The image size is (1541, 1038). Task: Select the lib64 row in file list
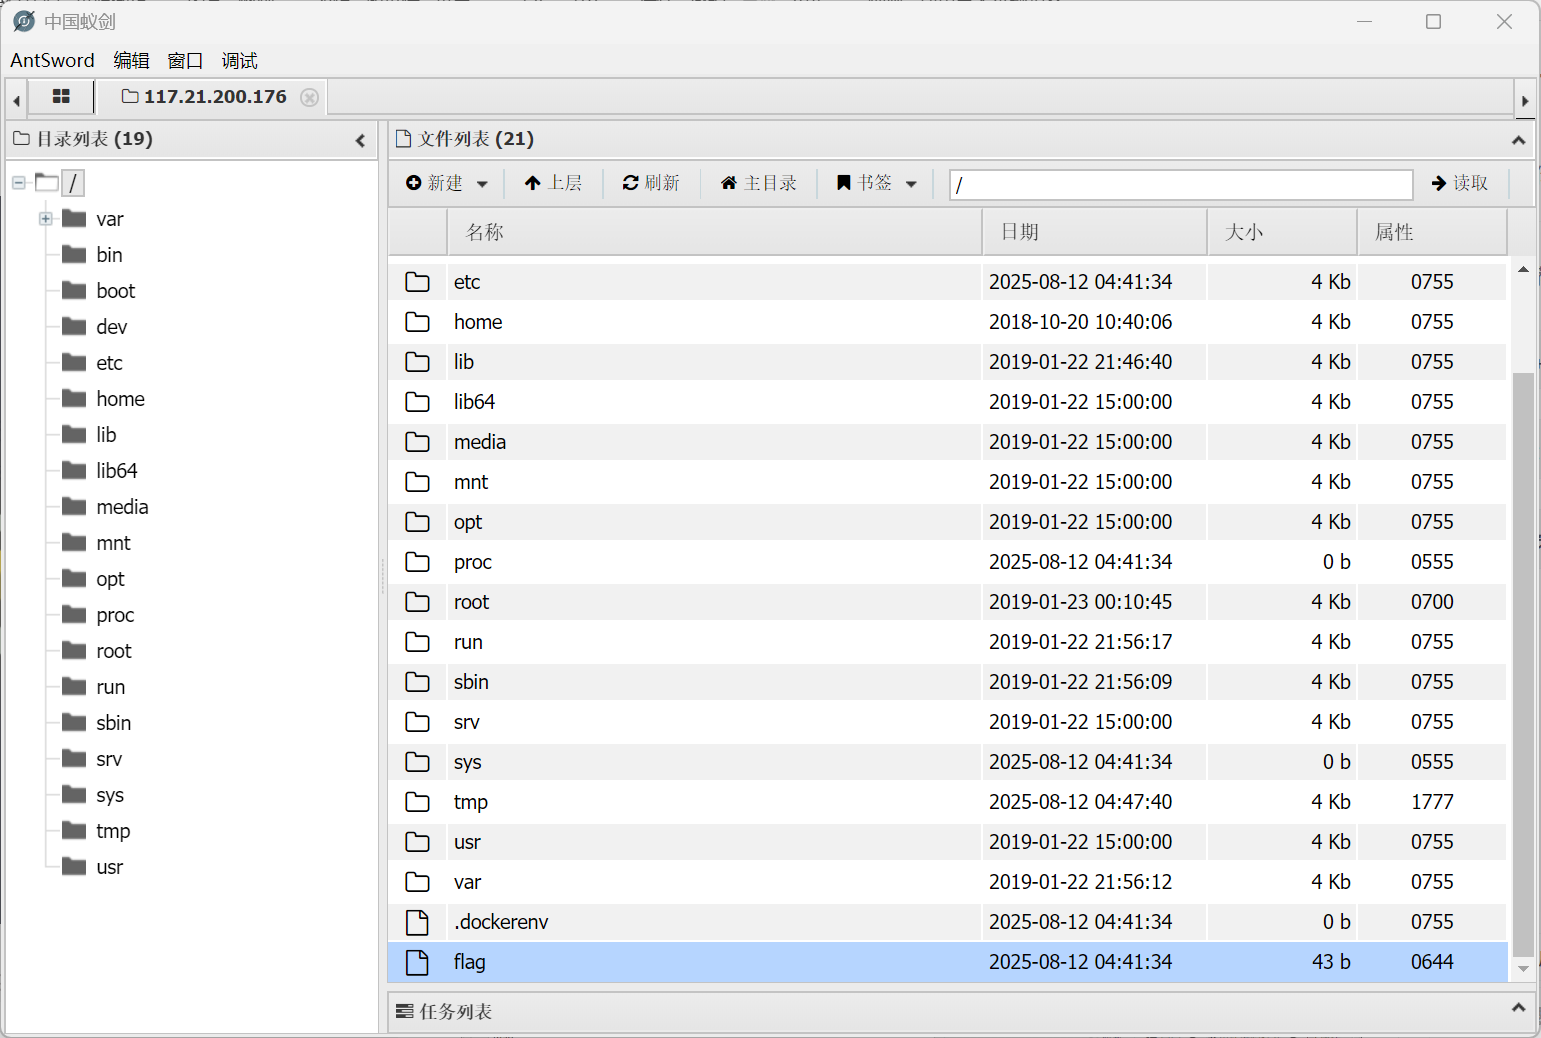coord(947,402)
